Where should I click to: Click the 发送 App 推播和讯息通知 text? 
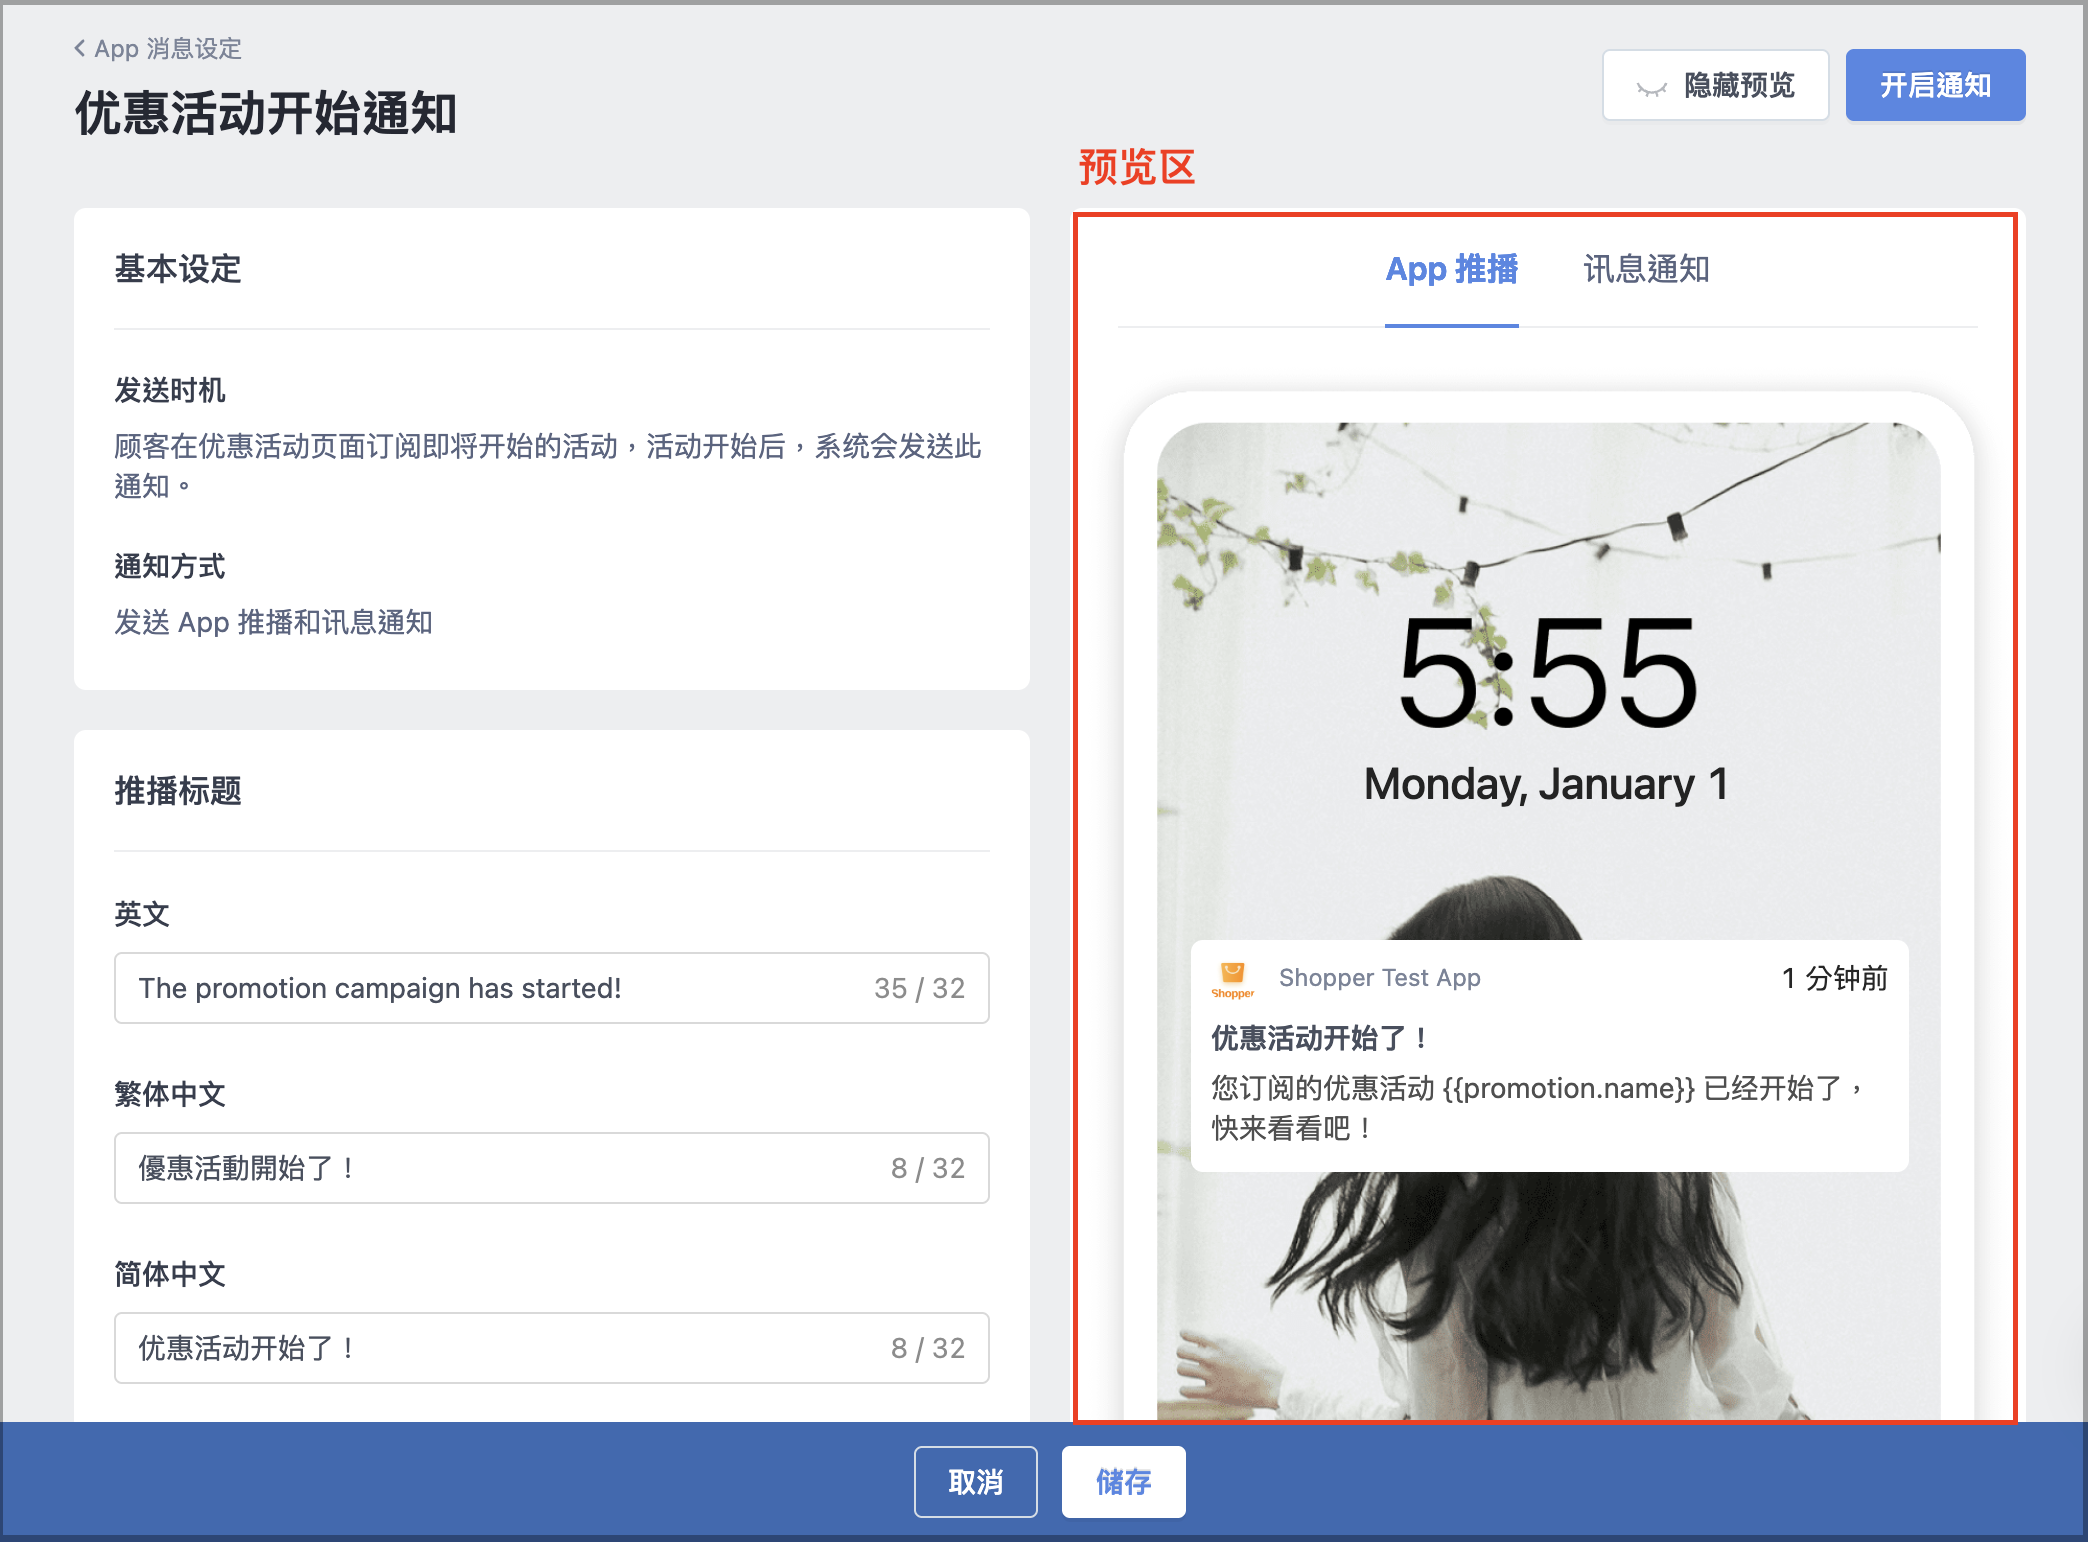(273, 622)
